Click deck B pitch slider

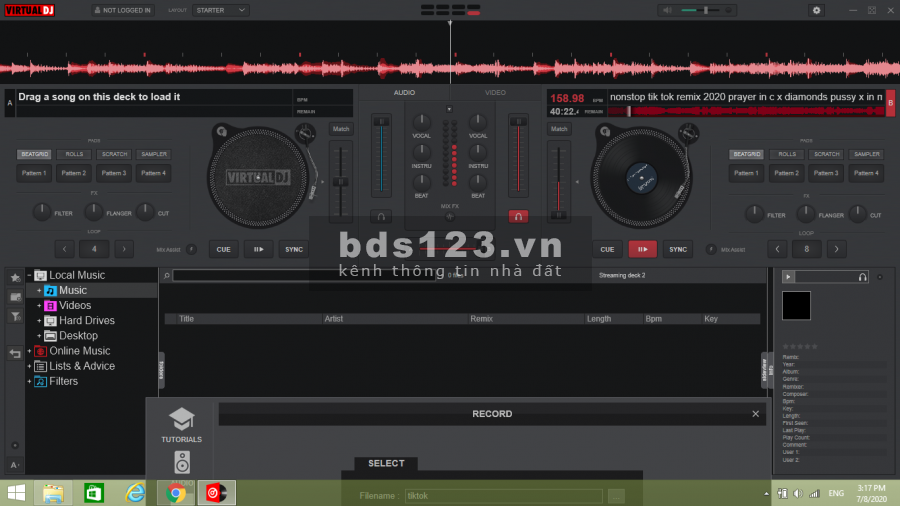coord(558,182)
